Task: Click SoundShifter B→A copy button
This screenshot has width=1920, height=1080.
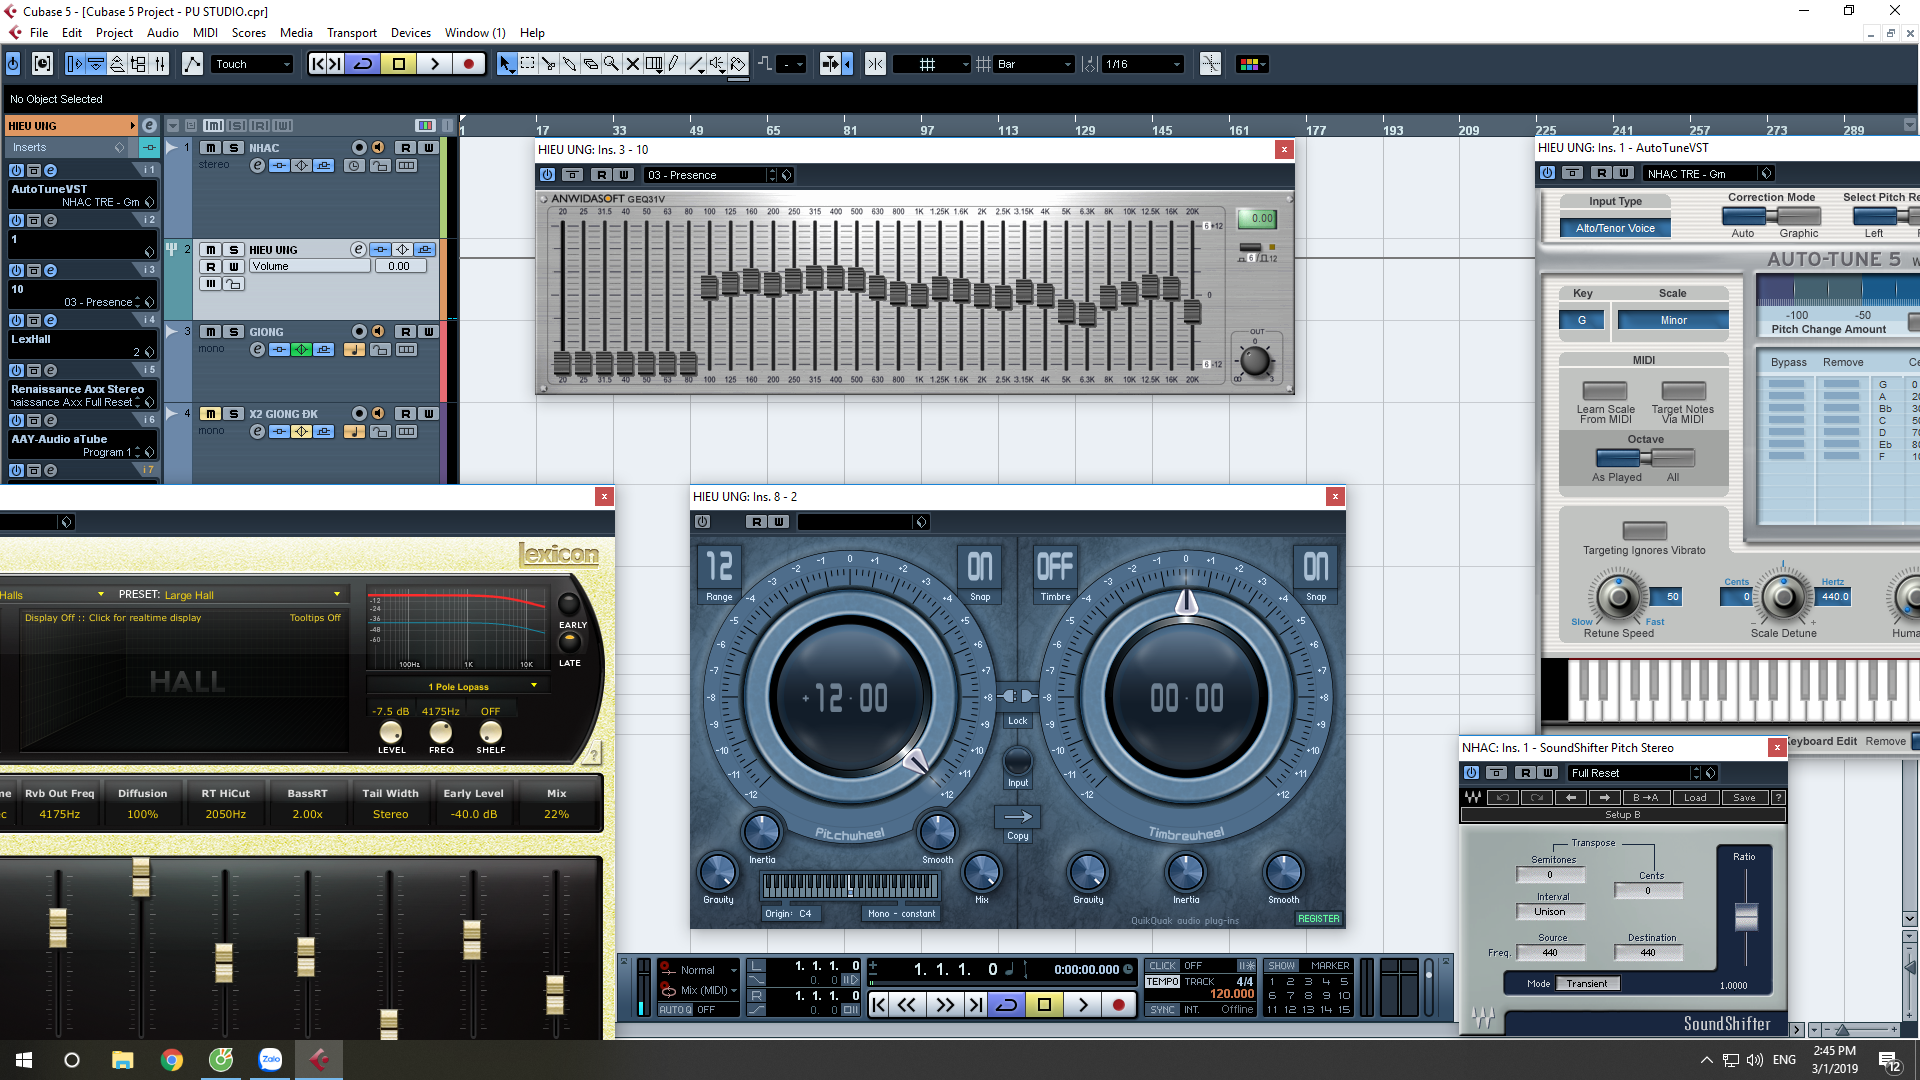Action: (1645, 798)
